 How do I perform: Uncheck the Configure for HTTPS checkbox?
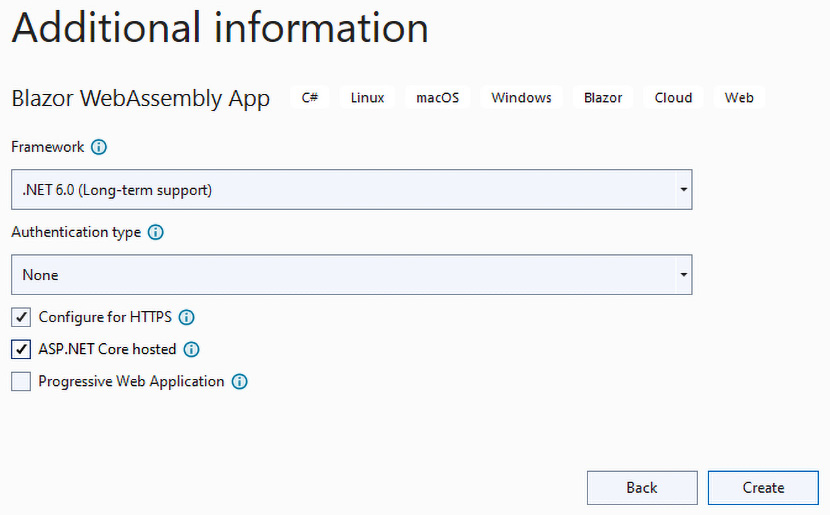point(21,317)
